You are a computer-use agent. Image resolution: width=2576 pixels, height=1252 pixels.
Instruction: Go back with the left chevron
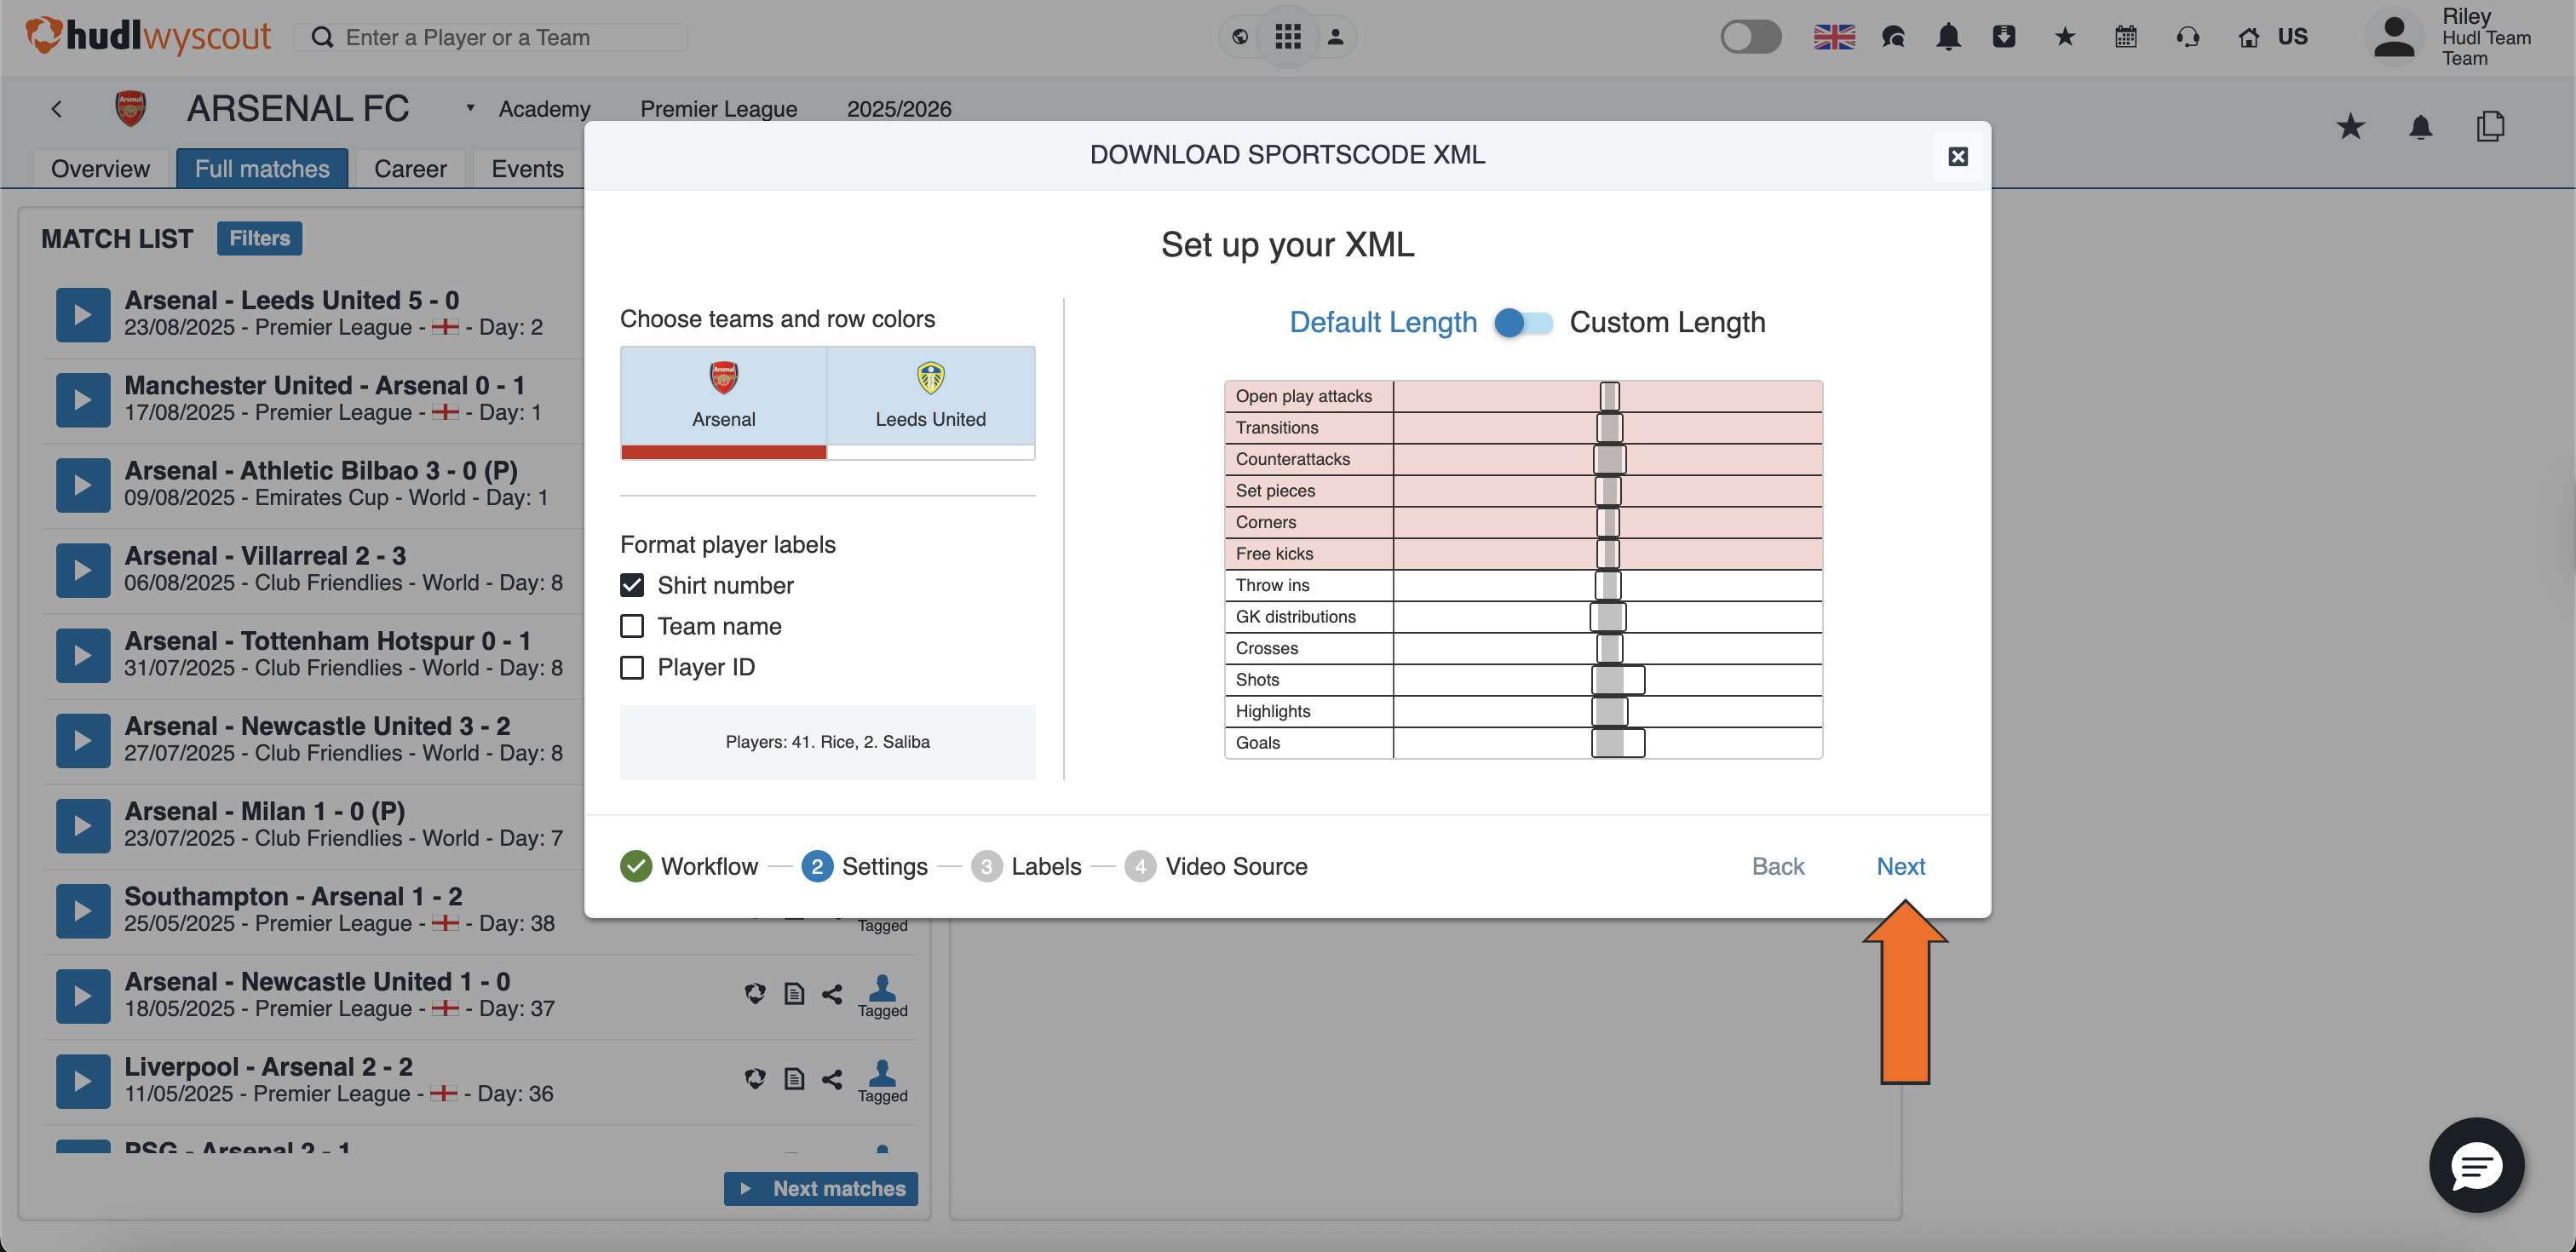(x=56, y=108)
